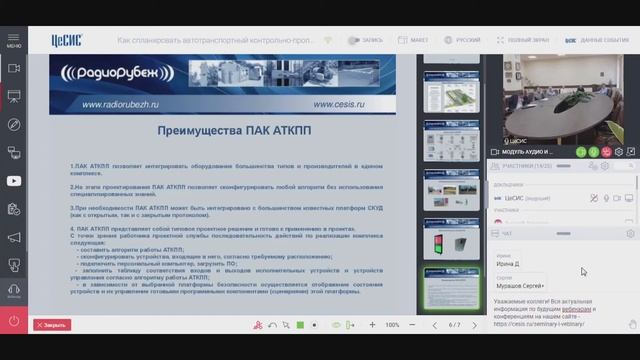This screenshot has width=640, height=360.
Task: Choose the brush thickness dot
Action: click(x=314, y=325)
